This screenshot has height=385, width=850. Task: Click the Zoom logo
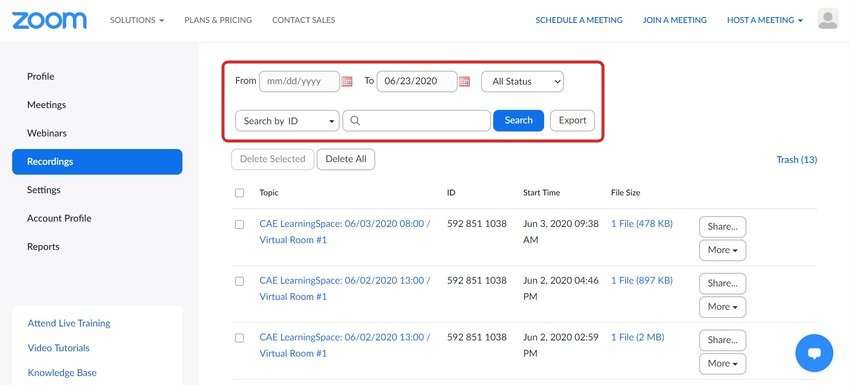[49, 20]
